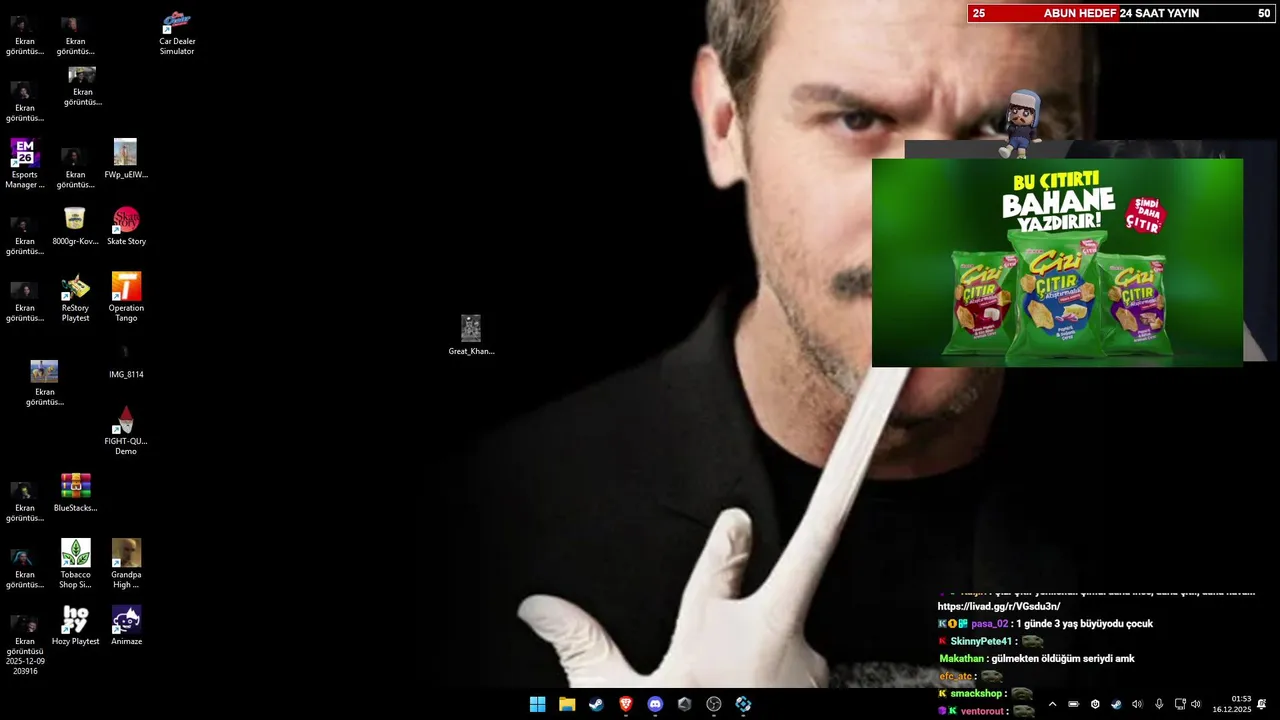
Task: Select the IMG_8114 file
Action: (x=126, y=362)
